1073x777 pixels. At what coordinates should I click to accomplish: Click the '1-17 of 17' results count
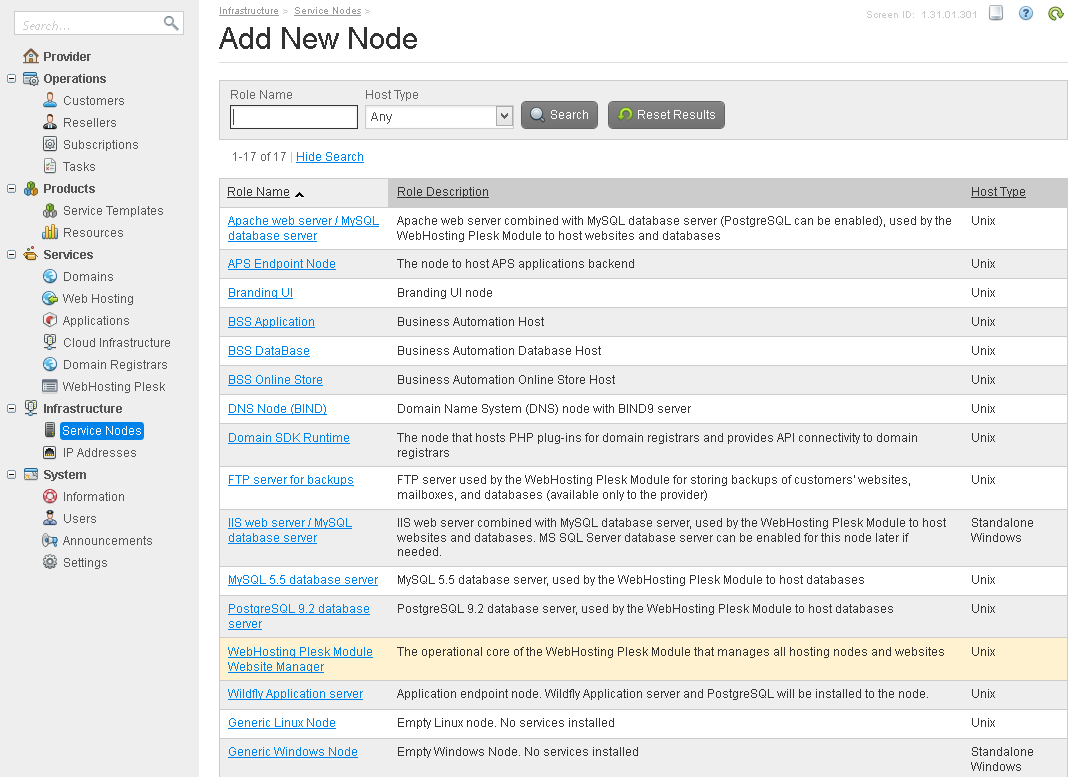point(259,157)
